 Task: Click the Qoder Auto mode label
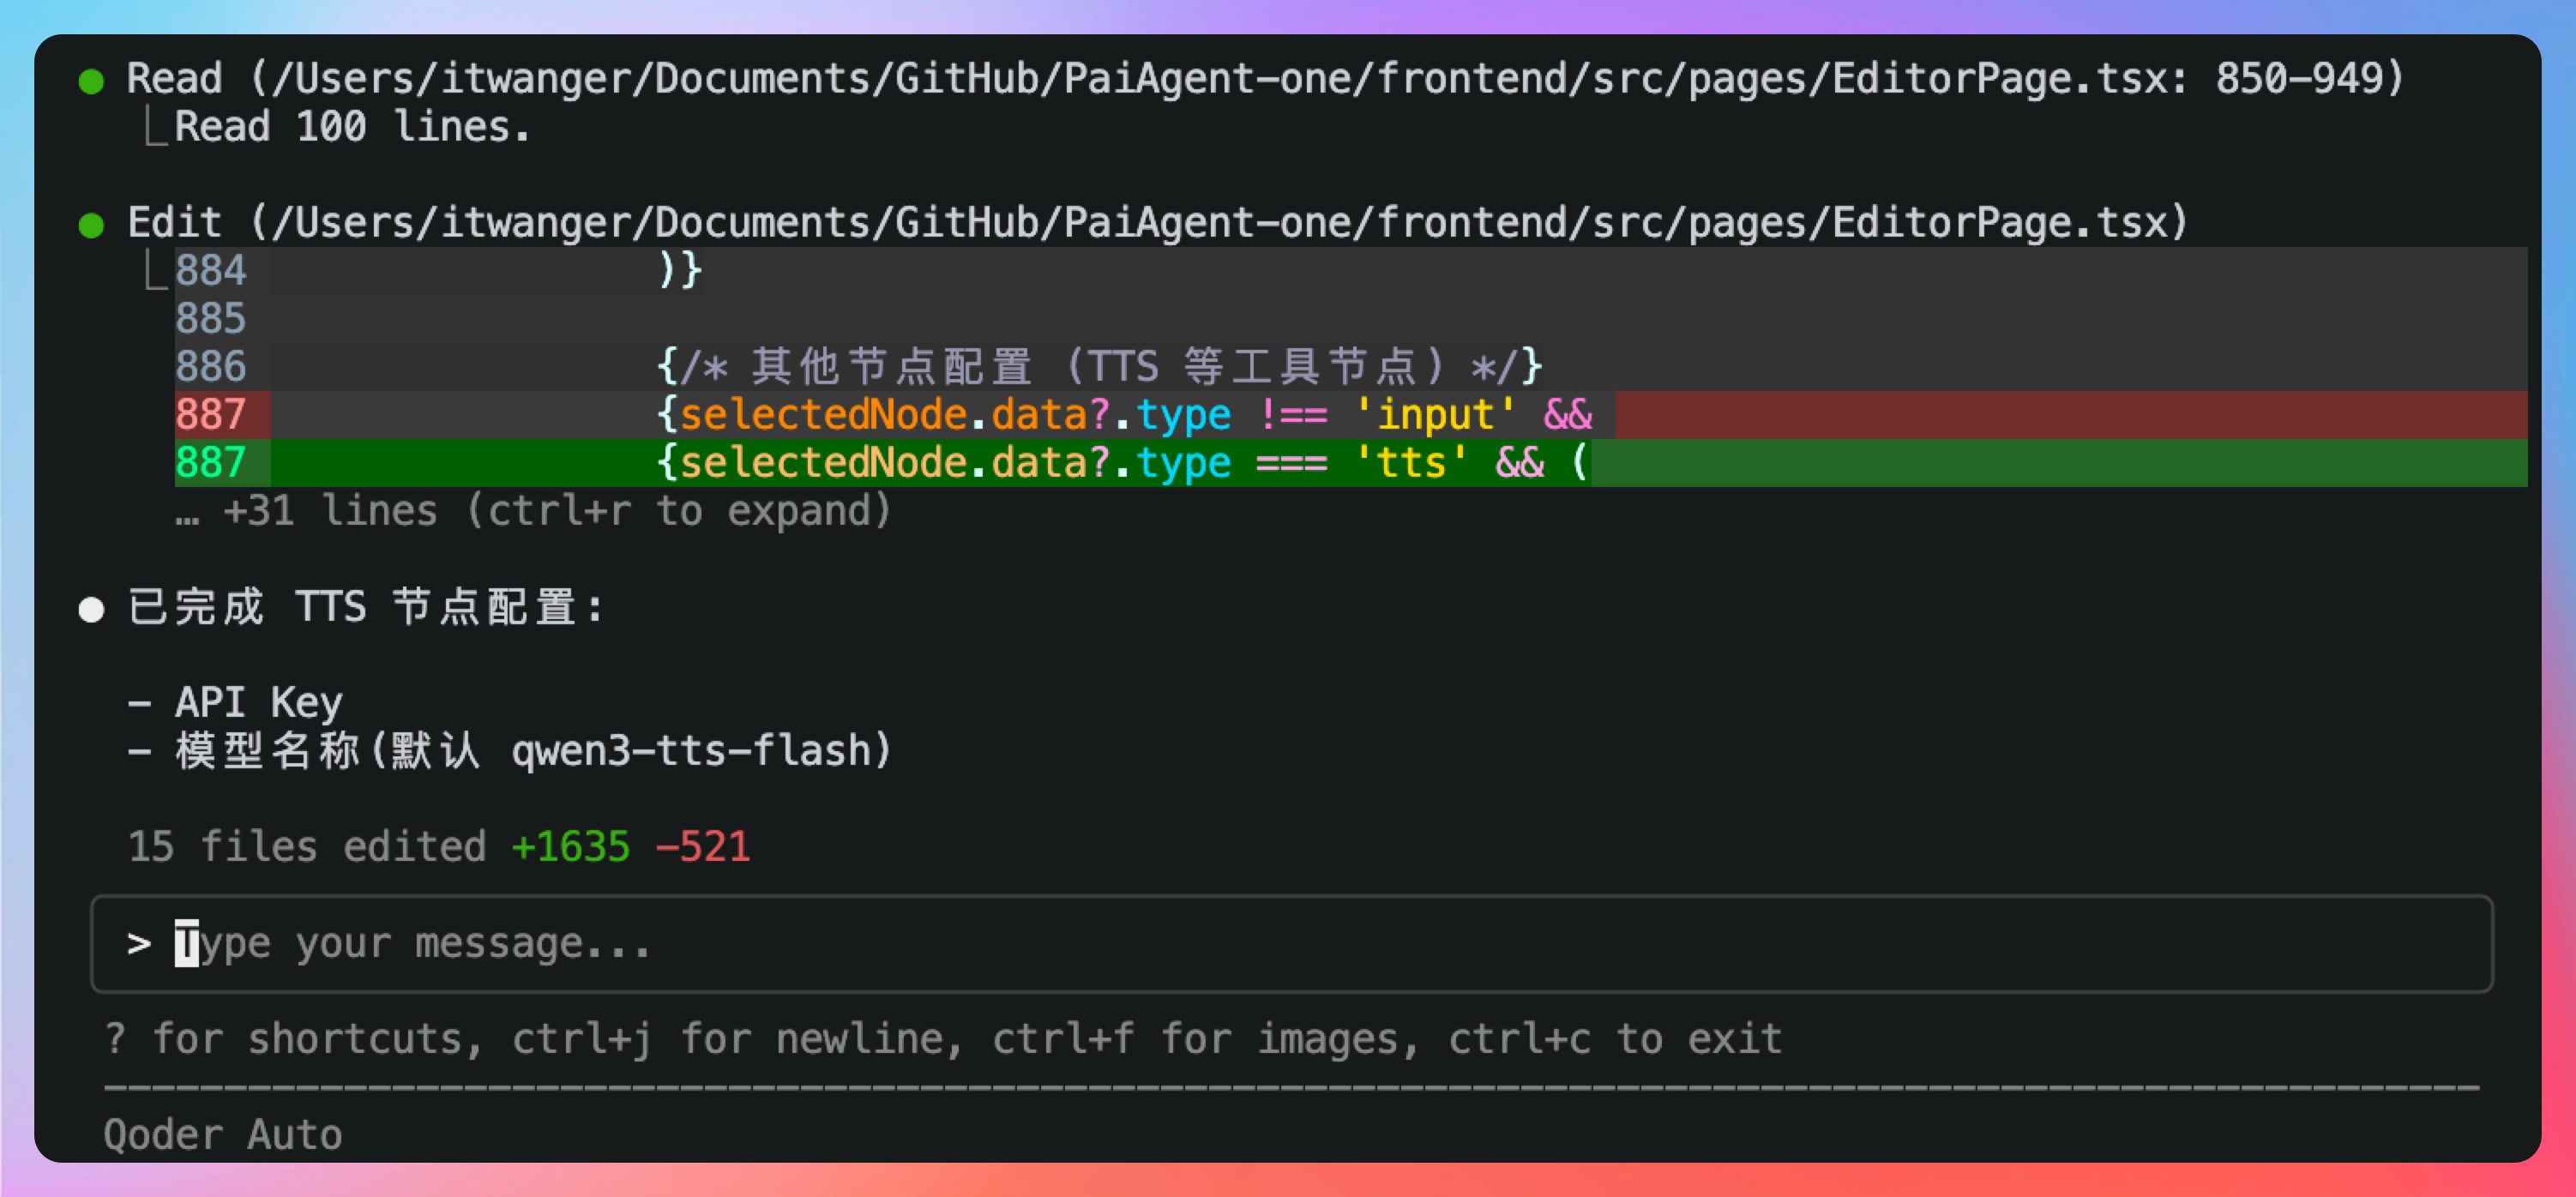coord(223,1135)
